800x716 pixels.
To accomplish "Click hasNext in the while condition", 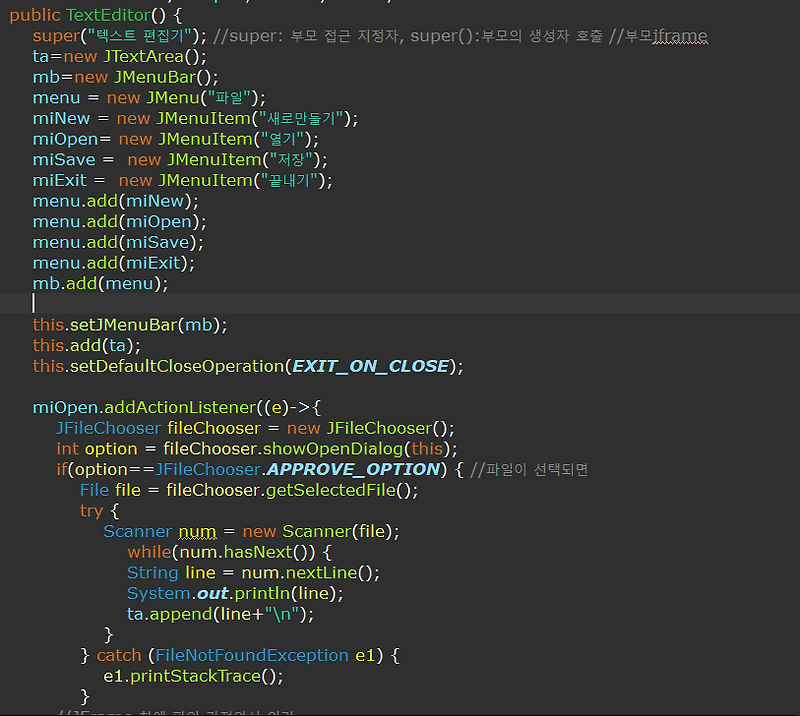I will 258,552.
